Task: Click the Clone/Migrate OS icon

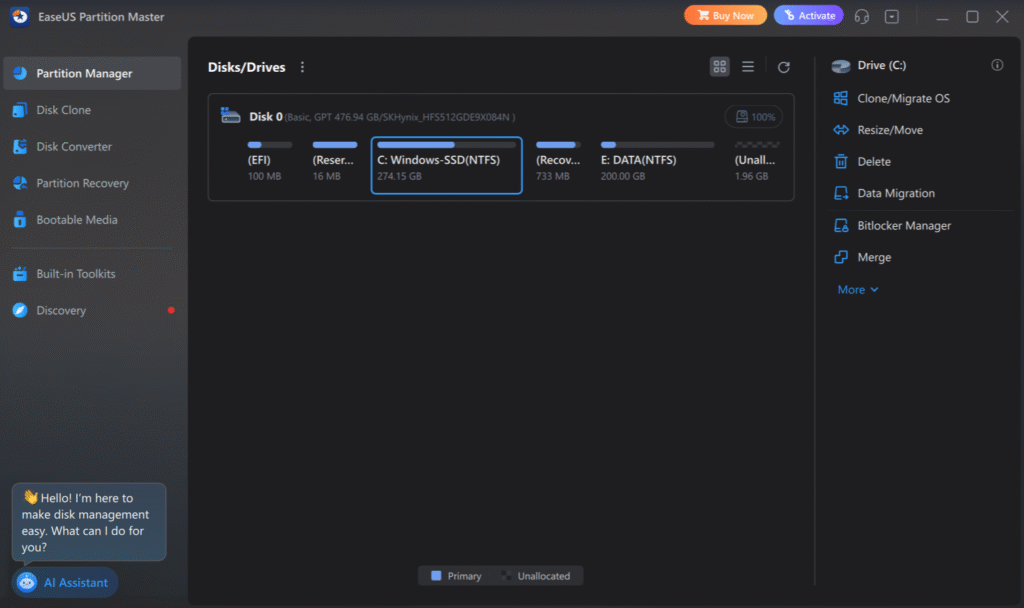Action: click(x=841, y=98)
